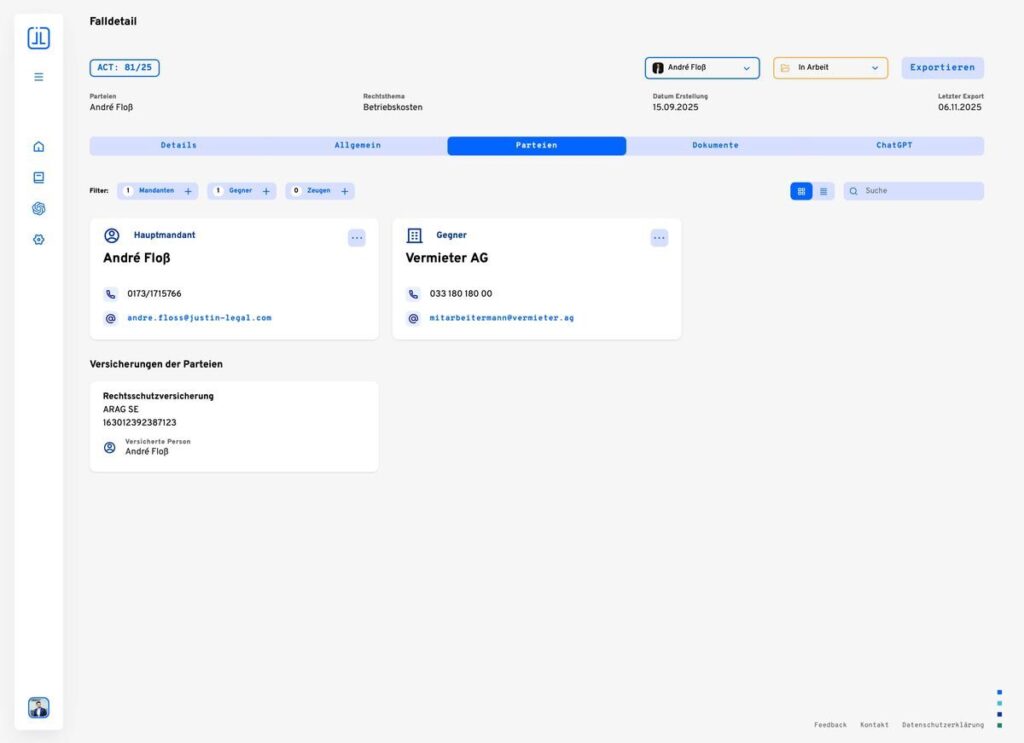Click the Suche search field

click(x=920, y=191)
